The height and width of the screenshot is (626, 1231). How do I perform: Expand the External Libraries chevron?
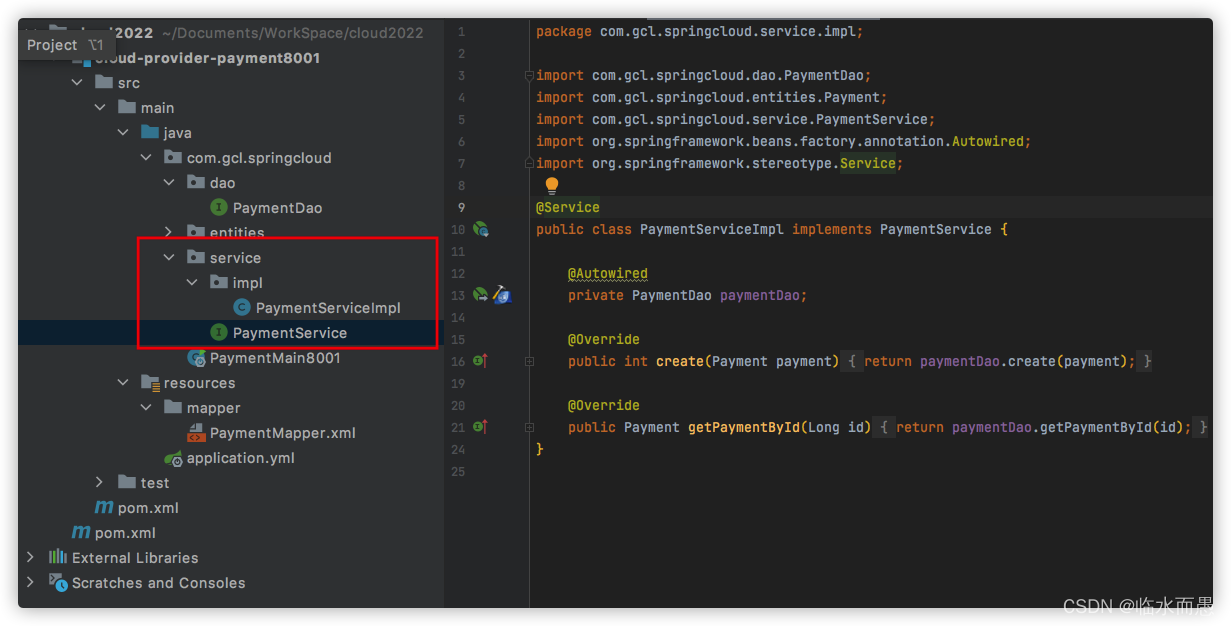[x=31, y=558]
